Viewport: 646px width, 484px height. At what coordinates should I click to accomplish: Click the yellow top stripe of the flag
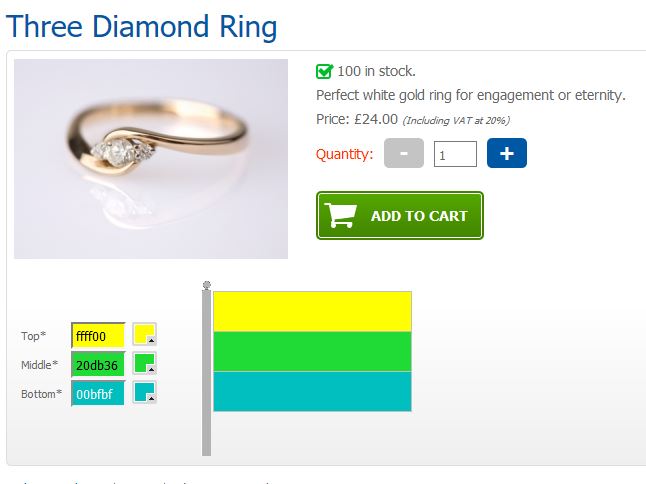coord(312,311)
